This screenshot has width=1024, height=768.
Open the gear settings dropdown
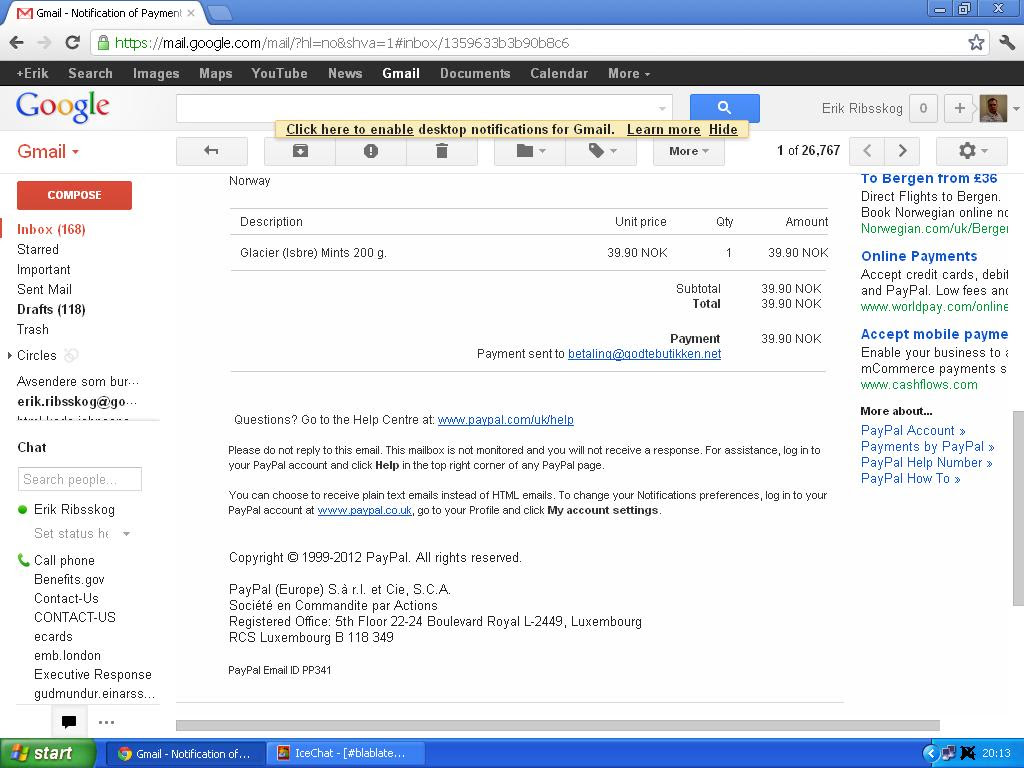972,151
